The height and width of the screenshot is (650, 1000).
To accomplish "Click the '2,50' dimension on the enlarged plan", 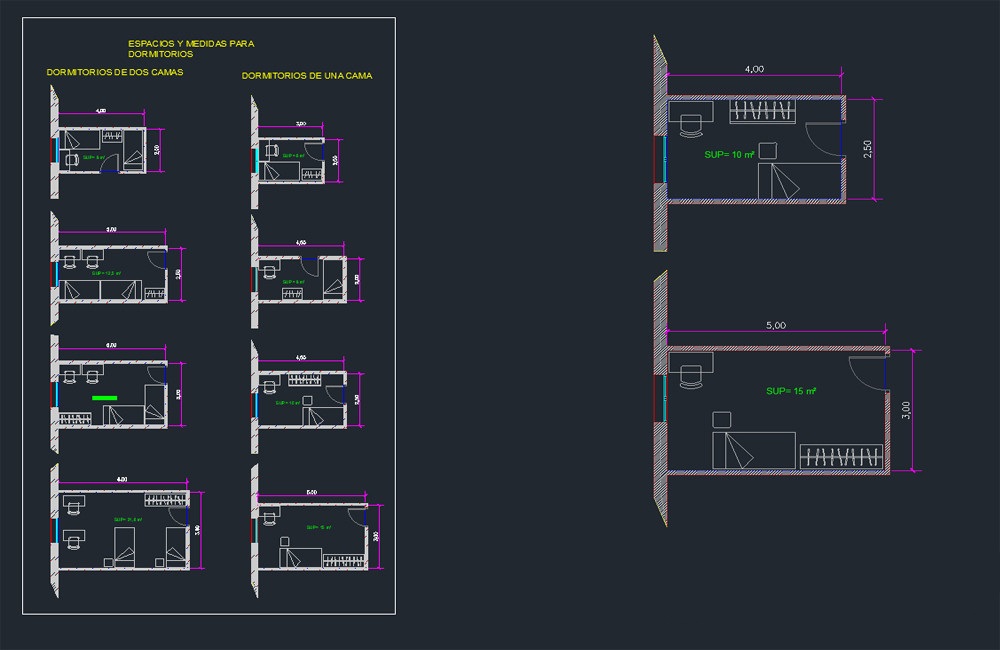I will (867, 149).
